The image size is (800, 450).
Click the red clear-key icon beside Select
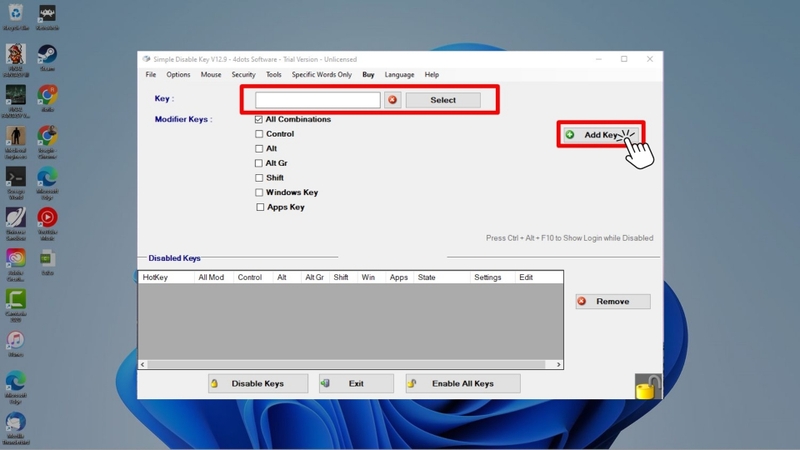(x=392, y=100)
